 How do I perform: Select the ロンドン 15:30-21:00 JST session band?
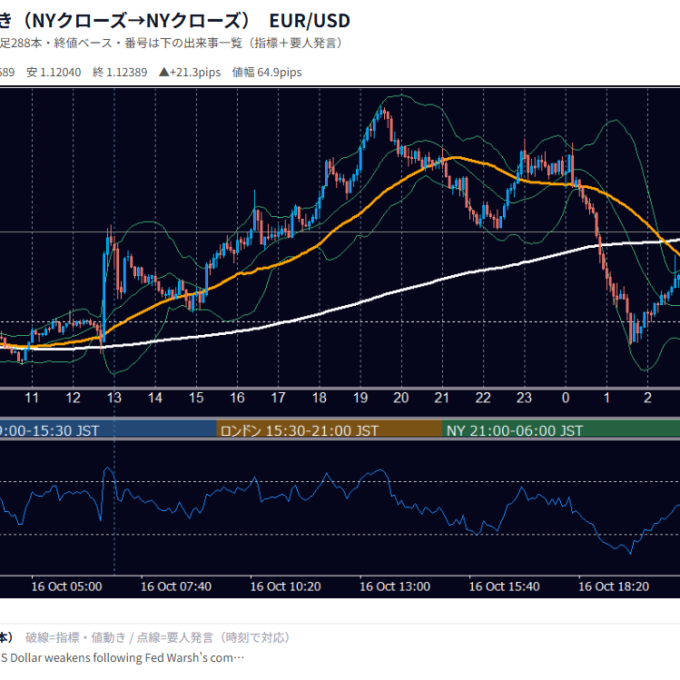pos(329,430)
